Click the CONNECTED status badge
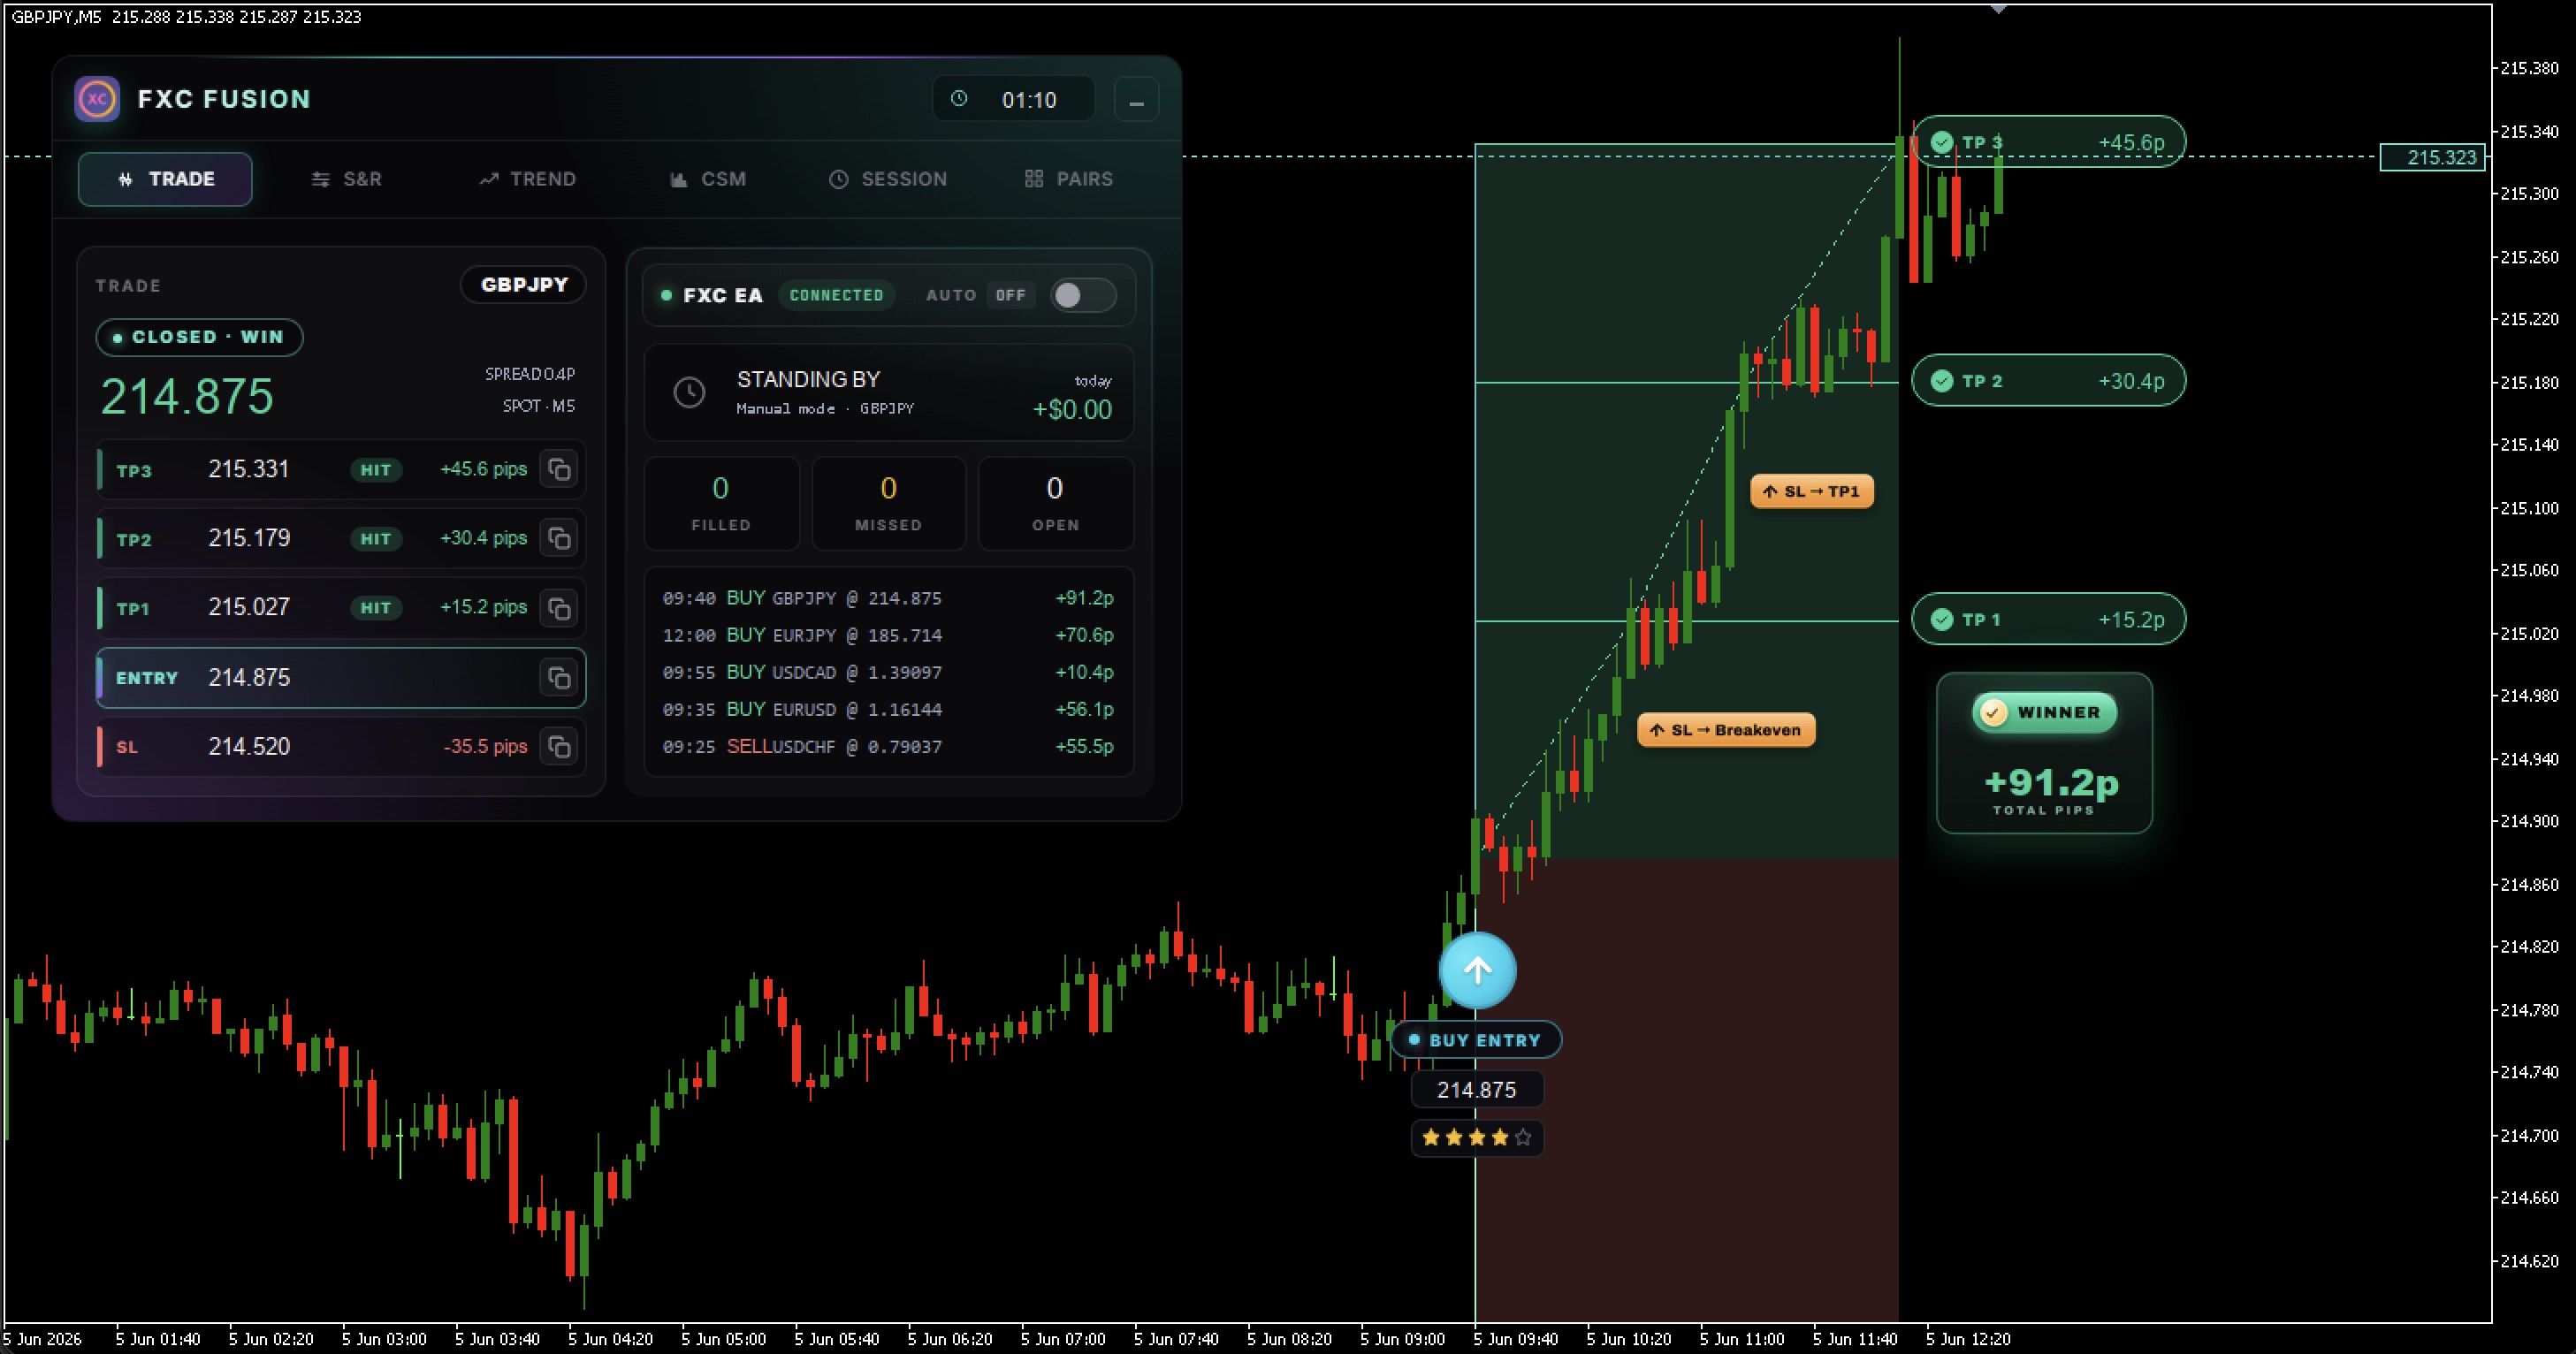The height and width of the screenshot is (1354, 2576). click(836, 295)
